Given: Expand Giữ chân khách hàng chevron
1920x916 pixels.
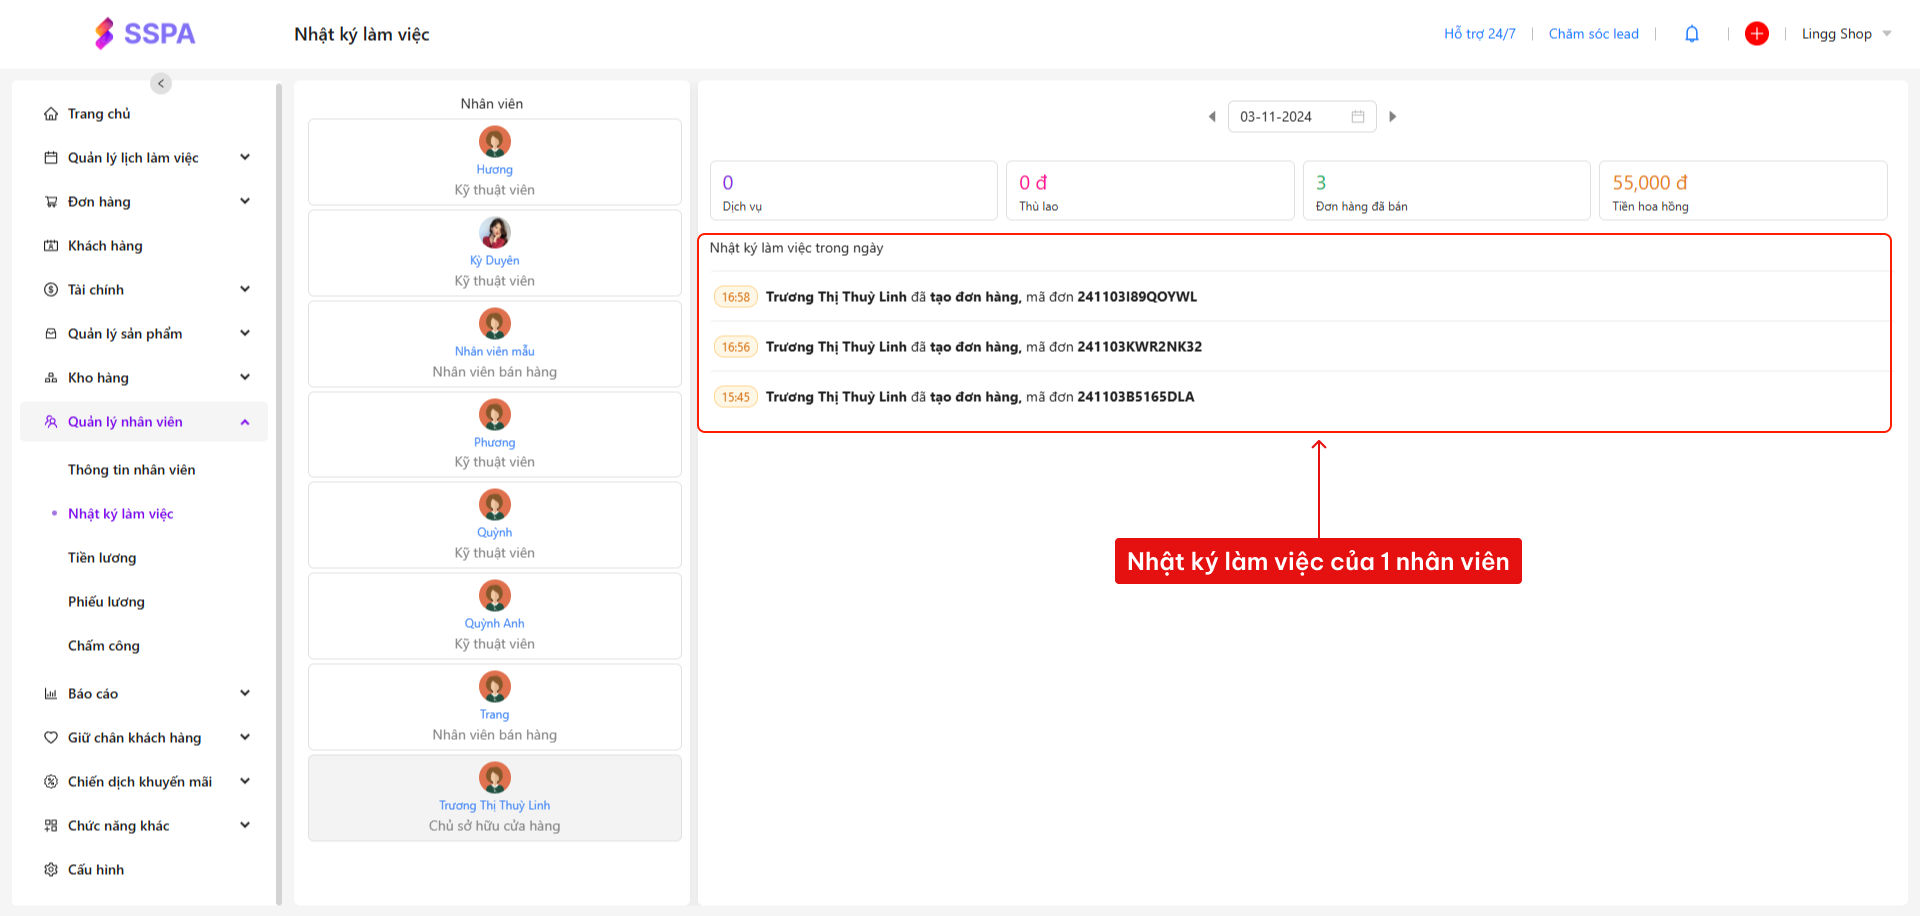Looking at the screenshot, I should pyautogui.click(x=245, y=738).
